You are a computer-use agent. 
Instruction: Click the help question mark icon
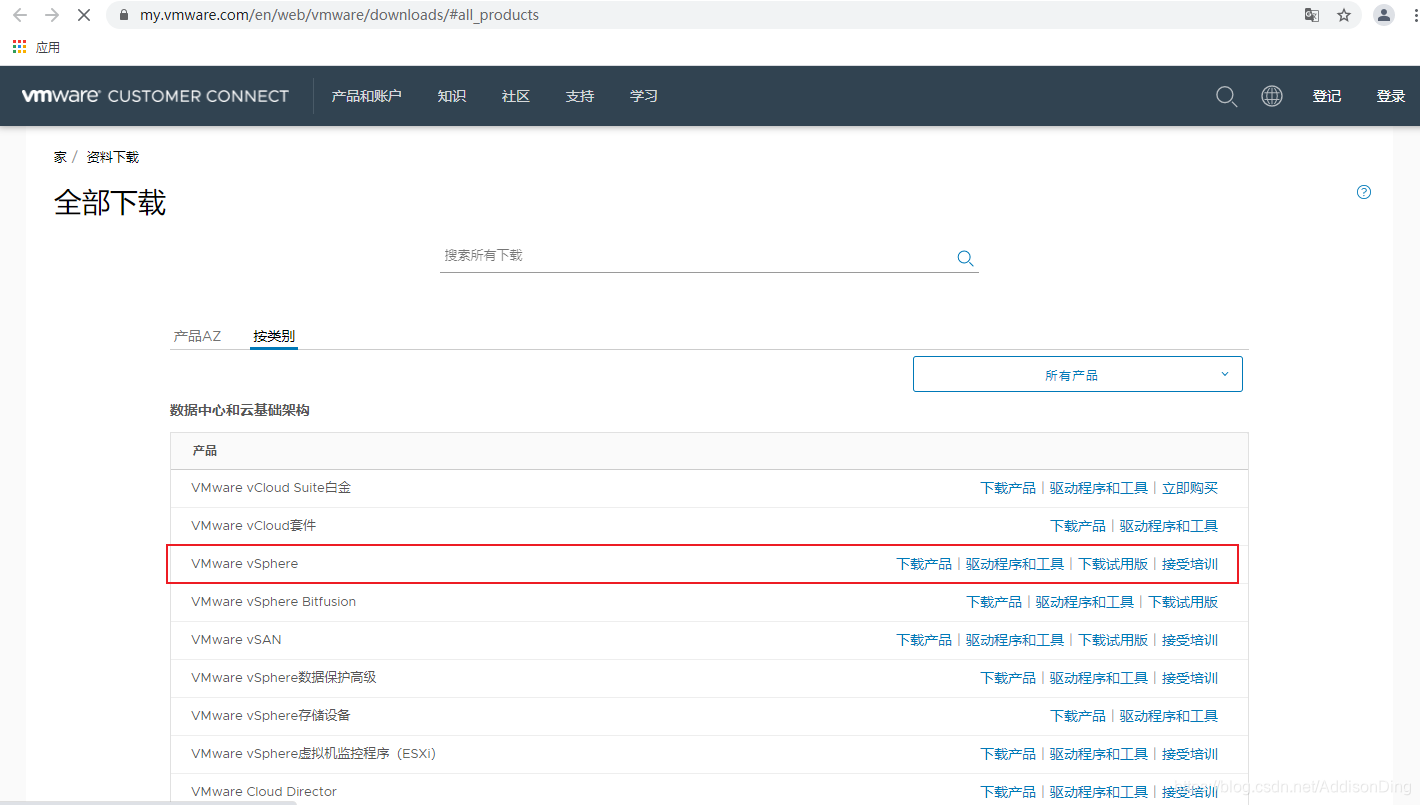1364,192
